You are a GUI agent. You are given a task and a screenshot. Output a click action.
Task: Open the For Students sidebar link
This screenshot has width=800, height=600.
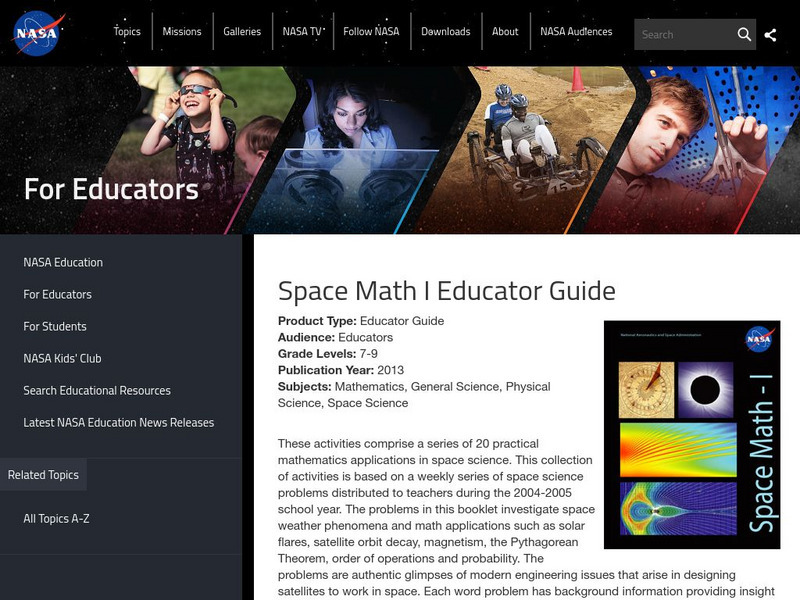[55, 327]
